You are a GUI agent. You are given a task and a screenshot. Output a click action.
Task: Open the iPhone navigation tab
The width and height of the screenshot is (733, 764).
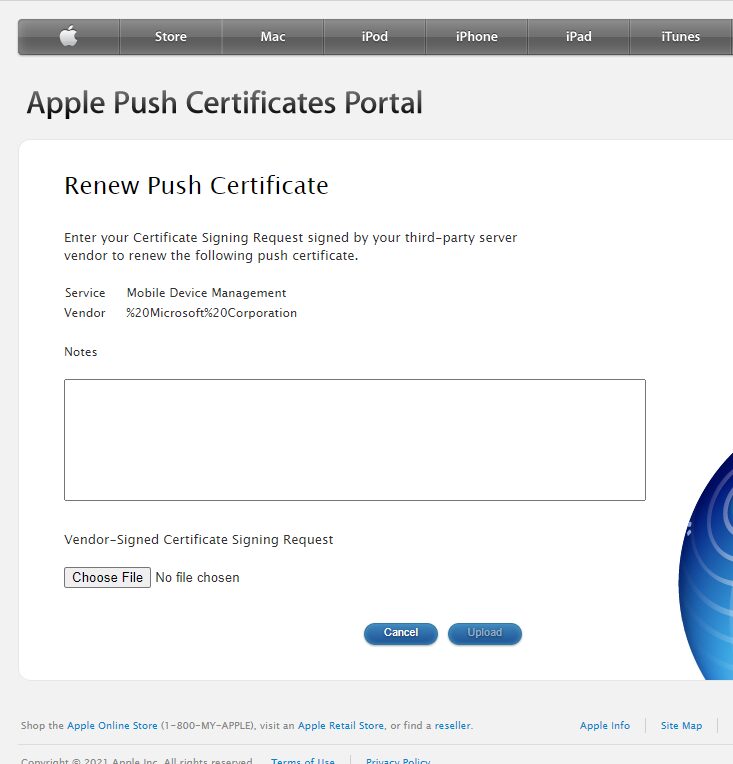(476, 37)
